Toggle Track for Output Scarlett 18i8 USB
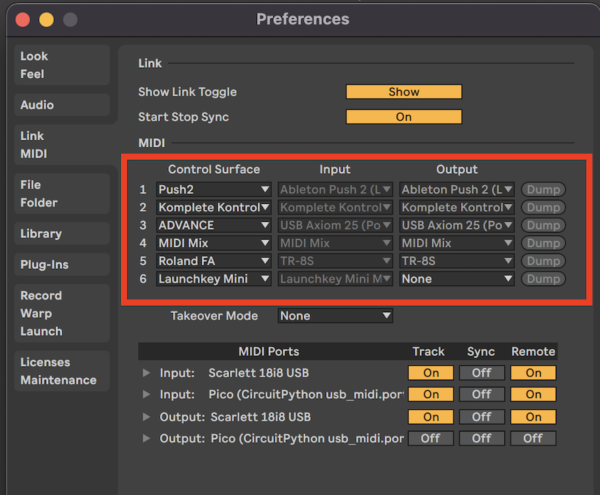 431,417
